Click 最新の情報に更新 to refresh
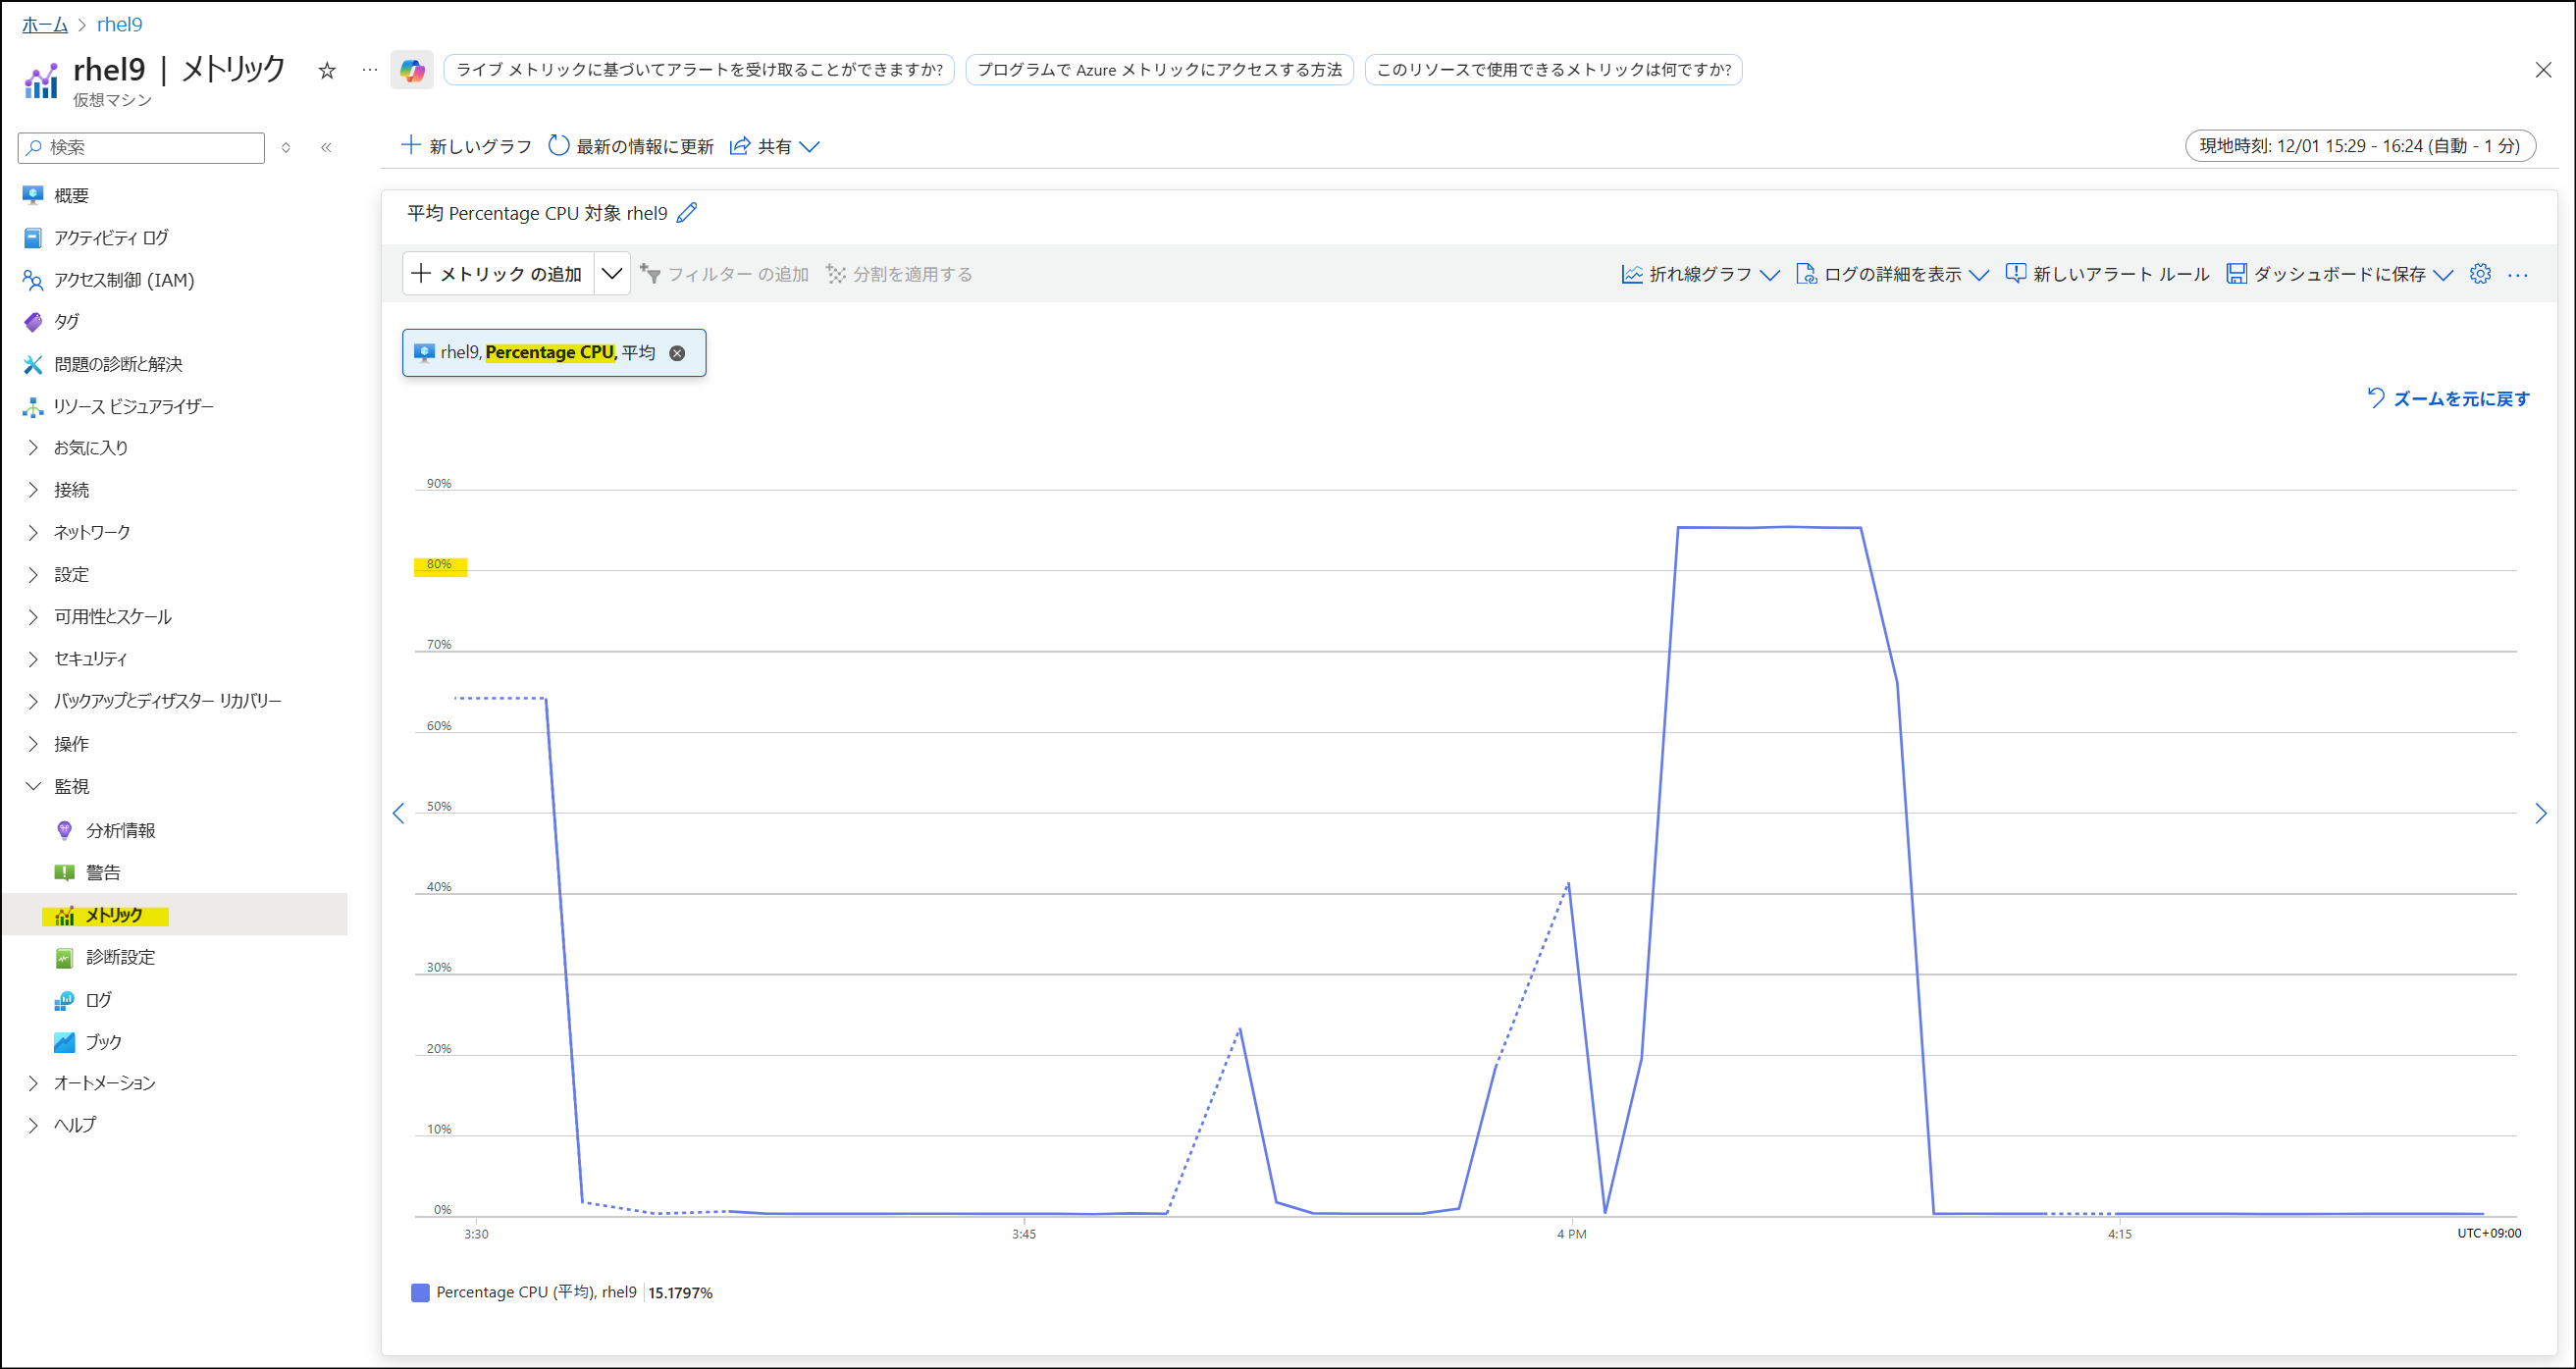 pyautogui.click(x=631, y=147)
